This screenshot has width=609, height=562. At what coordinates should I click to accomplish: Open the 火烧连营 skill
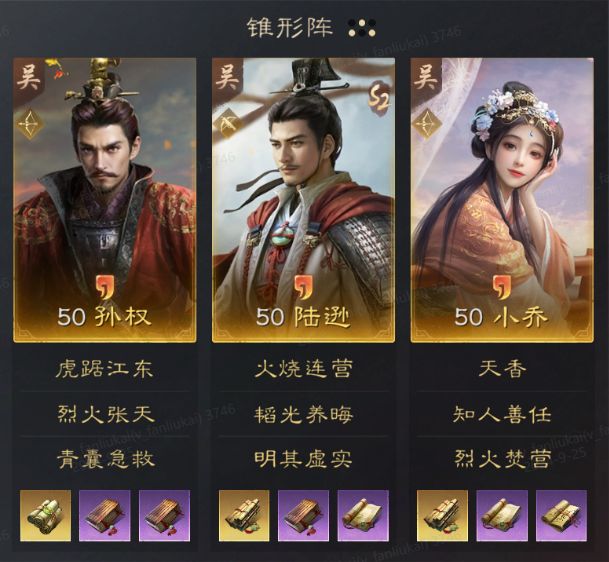point(303,369)
